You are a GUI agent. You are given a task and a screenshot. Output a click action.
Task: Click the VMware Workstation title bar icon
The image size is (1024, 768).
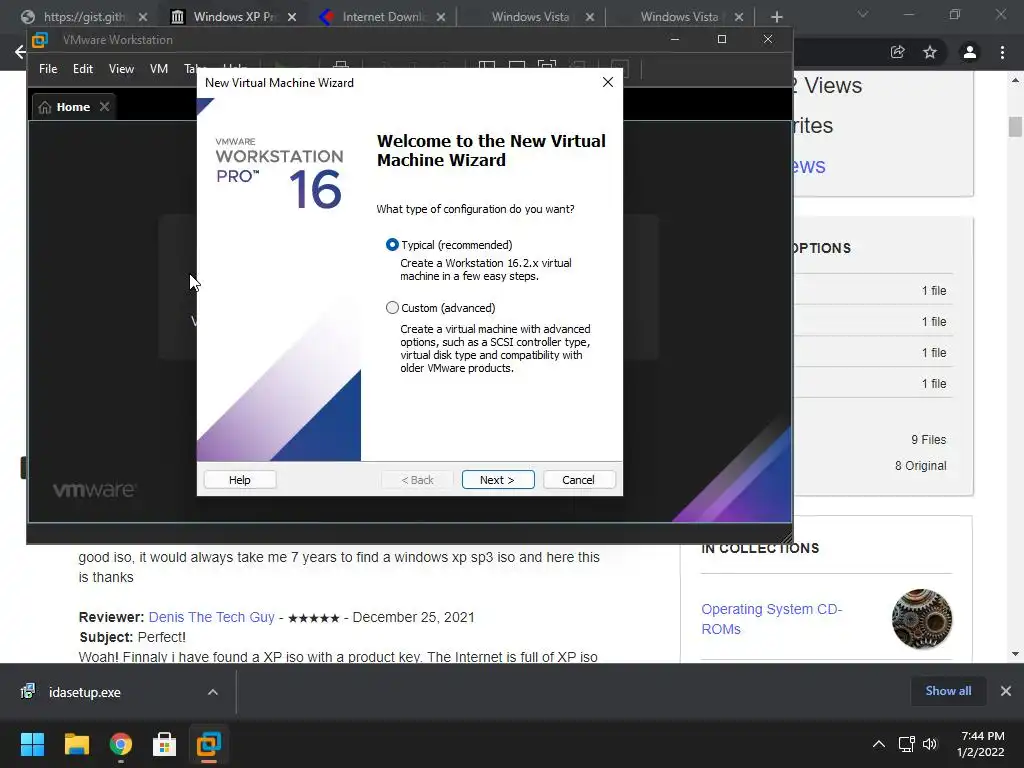pyautogui.click(x=40, y=40)
